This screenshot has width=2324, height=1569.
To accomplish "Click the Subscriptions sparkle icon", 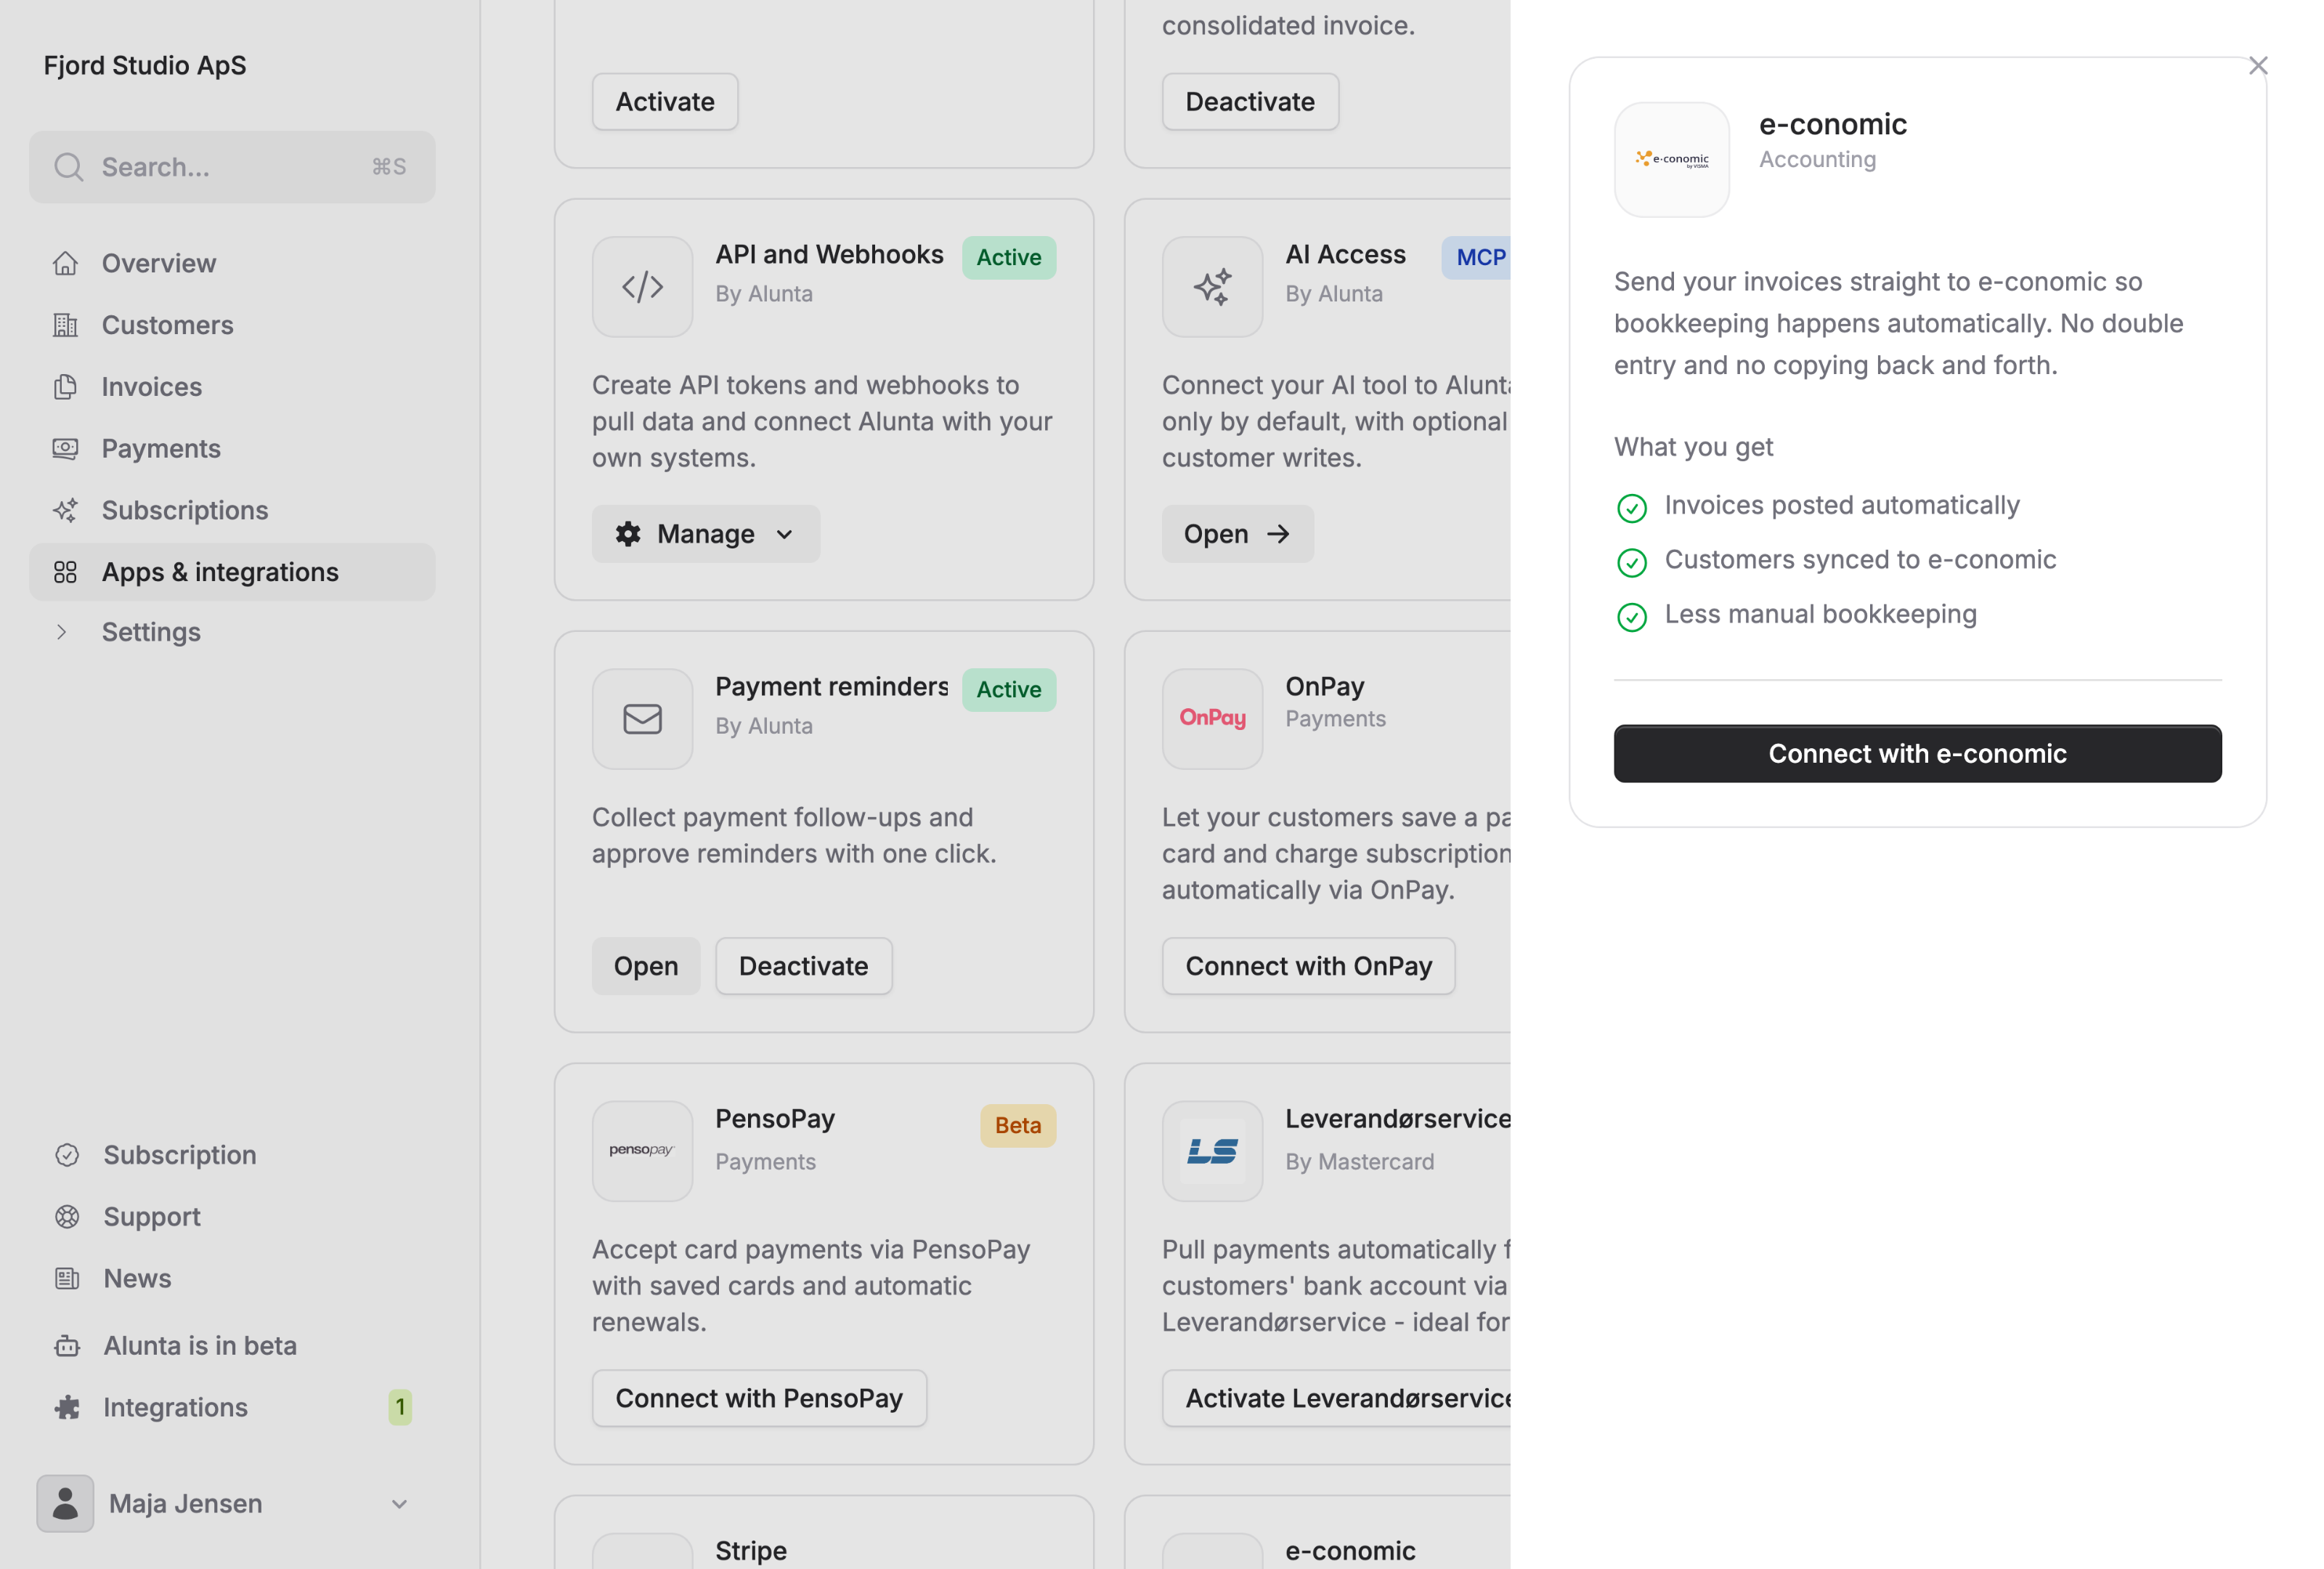I will pyautogui.click(x=66, y=510).
